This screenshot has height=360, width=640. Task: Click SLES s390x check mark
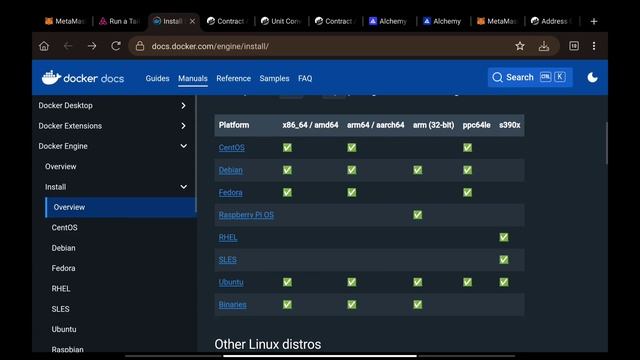coord(504,260)
